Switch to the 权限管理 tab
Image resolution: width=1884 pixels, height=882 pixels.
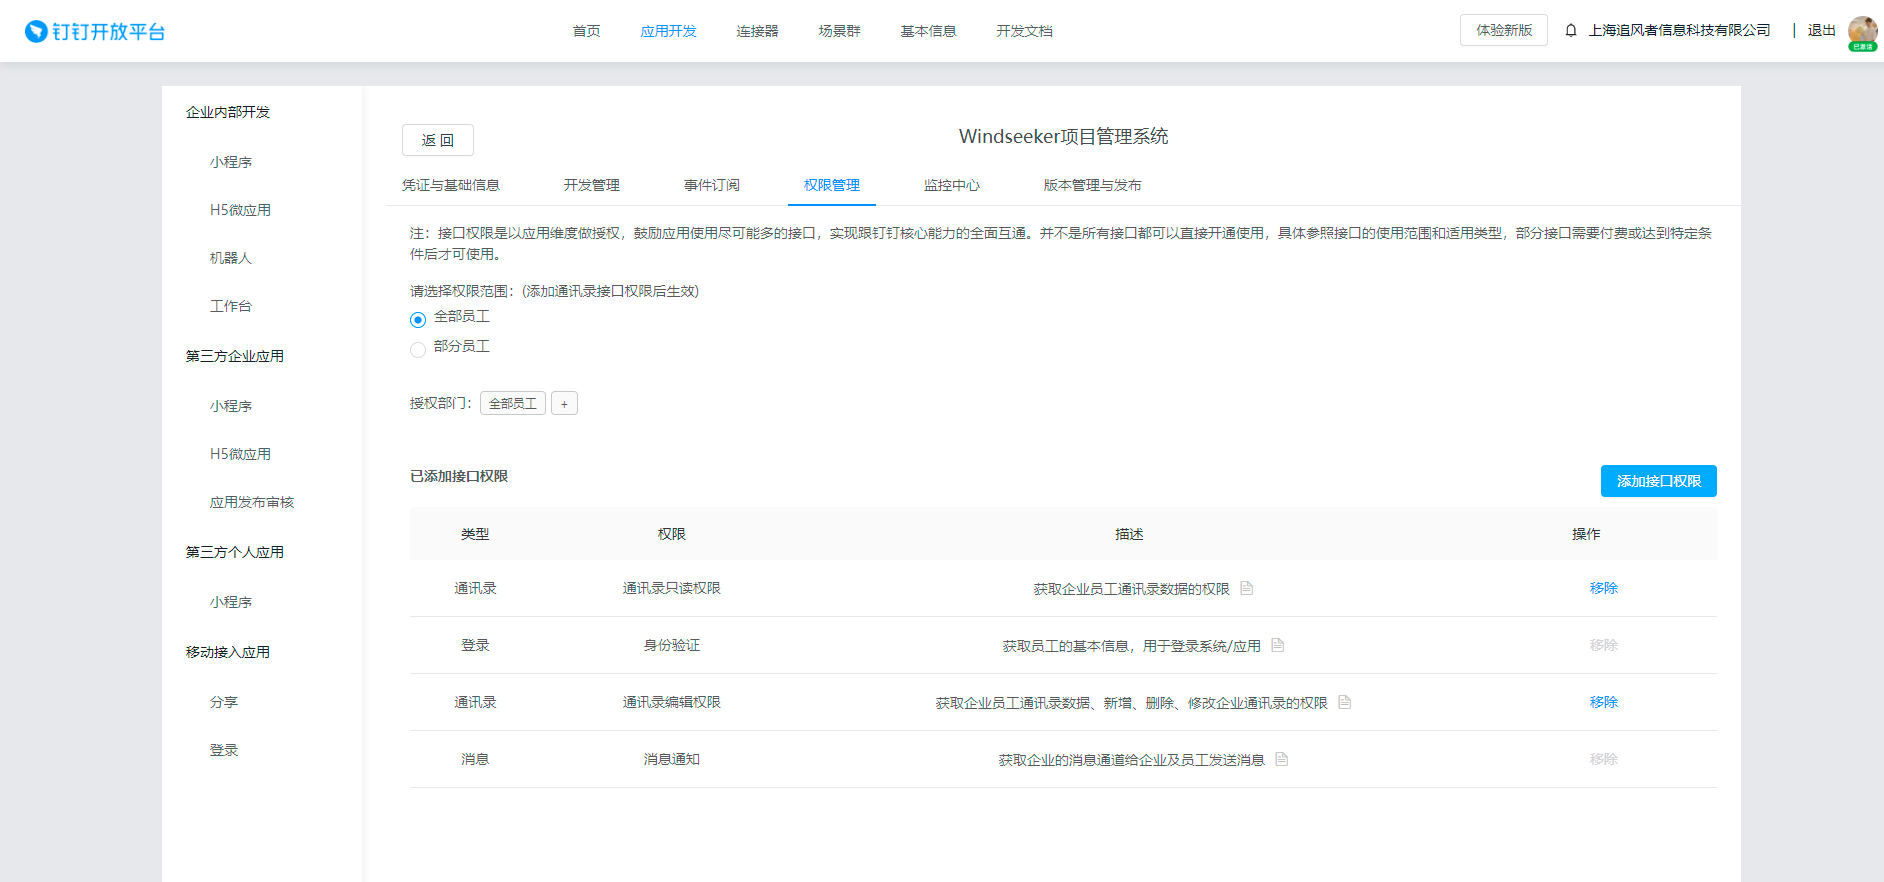pyautogui.click(x=832, y=185)
